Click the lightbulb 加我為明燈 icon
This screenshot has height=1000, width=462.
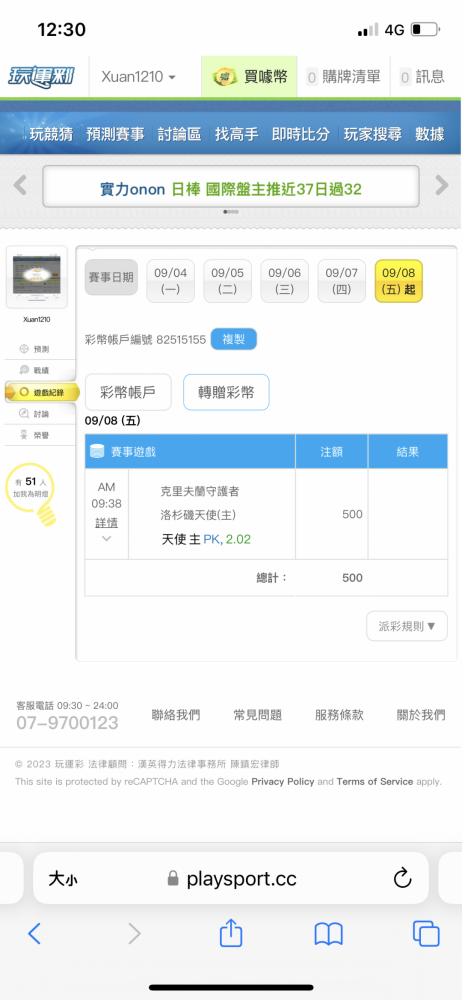click(x=33, y=495)
